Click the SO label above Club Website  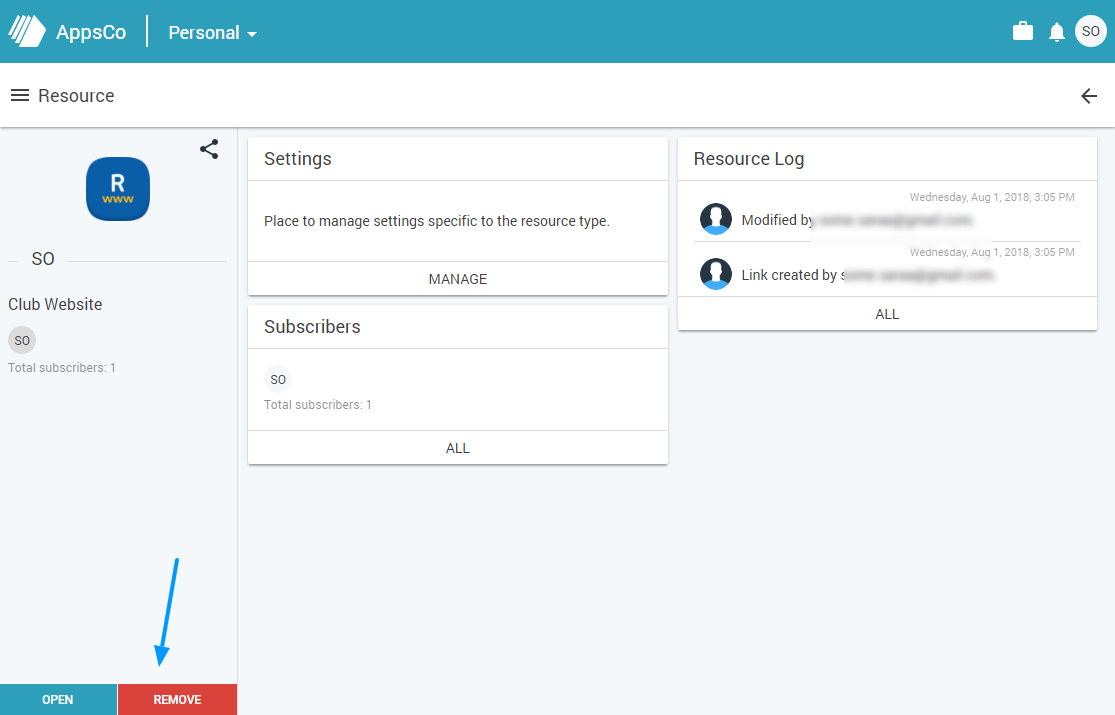(x=43, y=259)
